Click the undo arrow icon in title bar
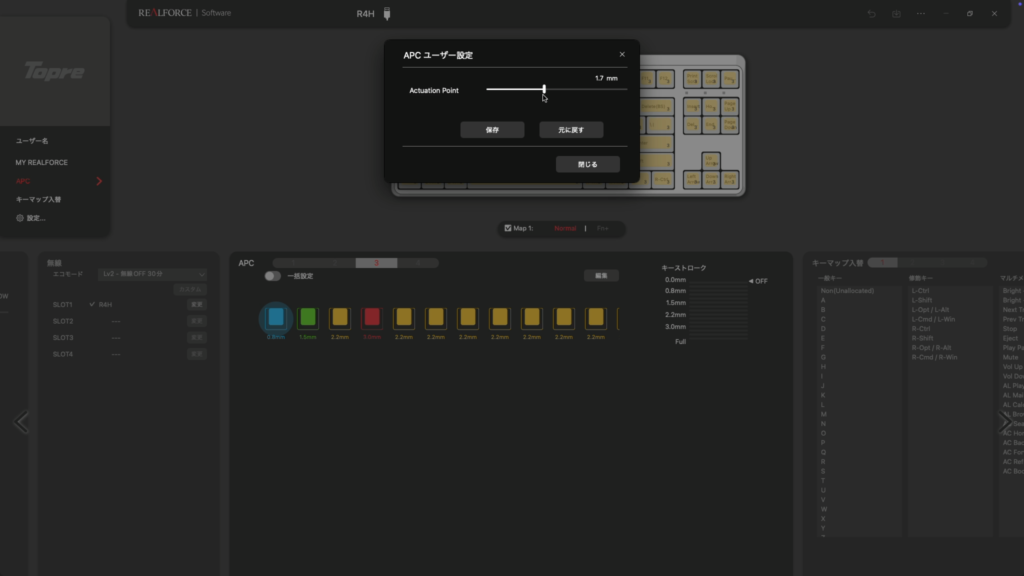This screenshot has height=576, width=1024. [x=871, y=14]
